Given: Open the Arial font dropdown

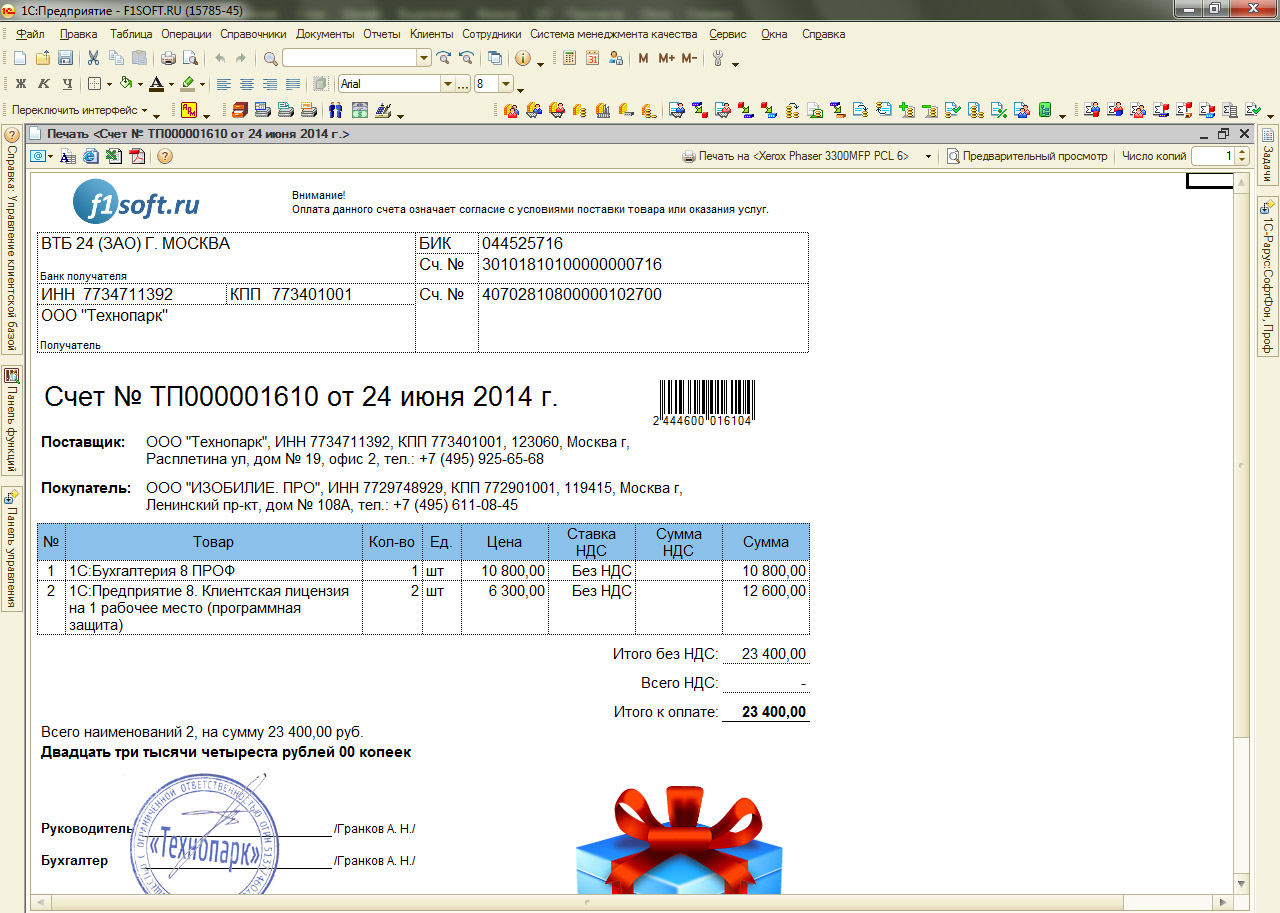Looking at the screenshot, I should click(x=448, y=84).
